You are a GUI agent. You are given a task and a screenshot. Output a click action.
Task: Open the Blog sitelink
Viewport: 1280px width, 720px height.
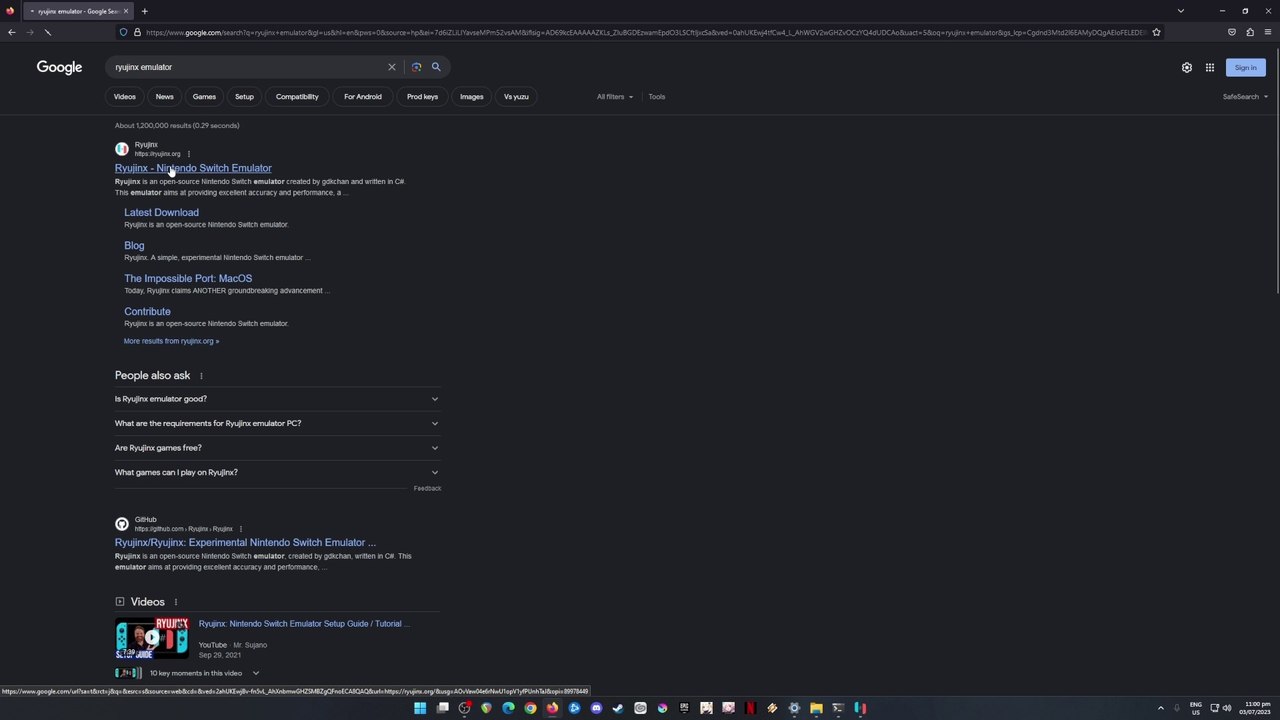pos(134,246)
